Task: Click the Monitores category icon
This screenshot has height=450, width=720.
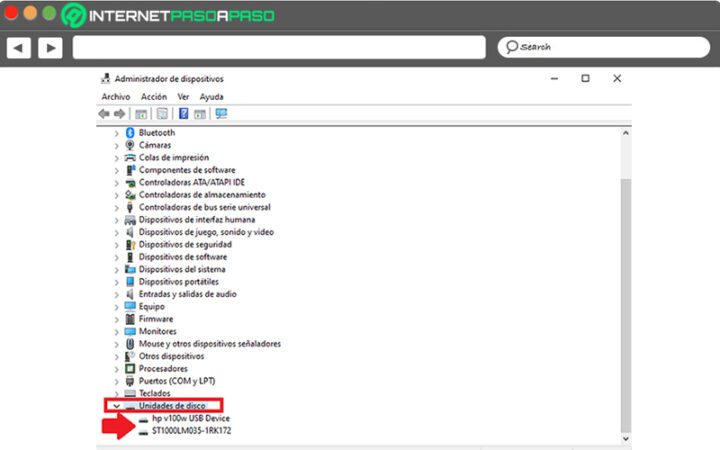Action: (130, 331)
